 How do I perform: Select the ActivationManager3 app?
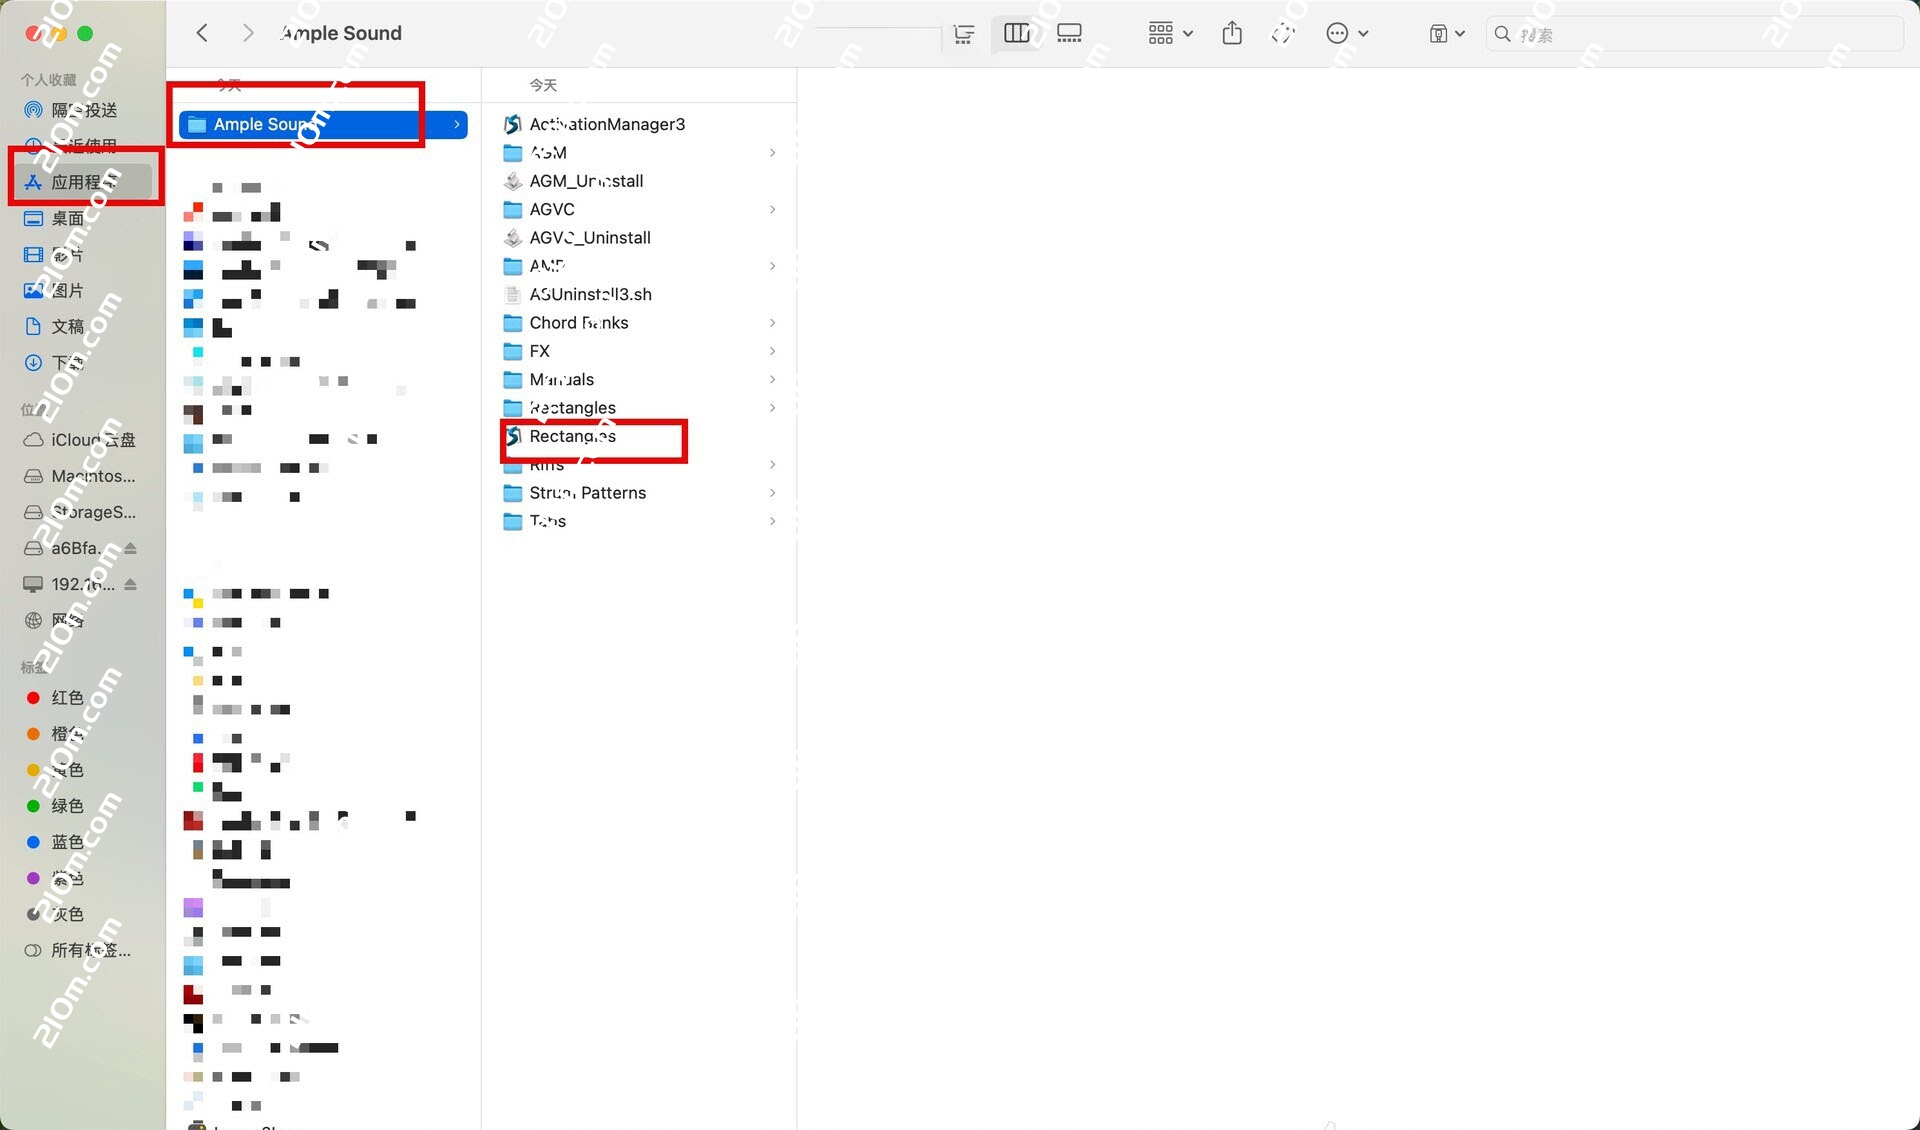[x=640, y=124]
